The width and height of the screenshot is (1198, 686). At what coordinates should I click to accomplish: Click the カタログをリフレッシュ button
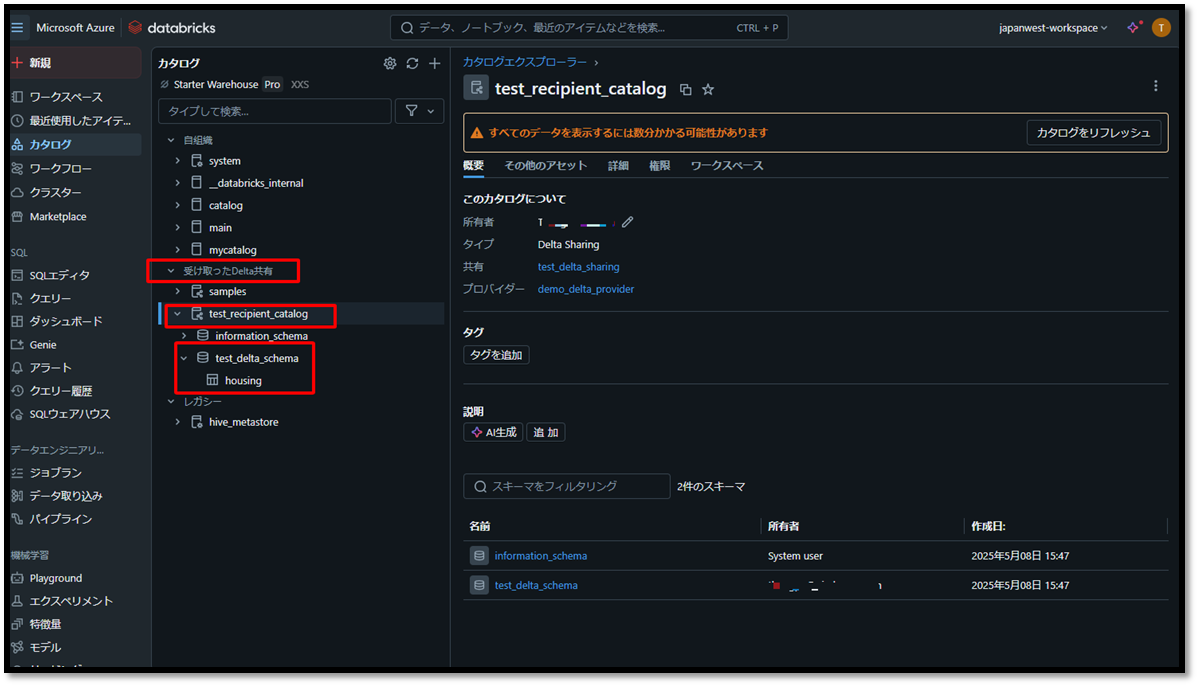click(1093, 133)
